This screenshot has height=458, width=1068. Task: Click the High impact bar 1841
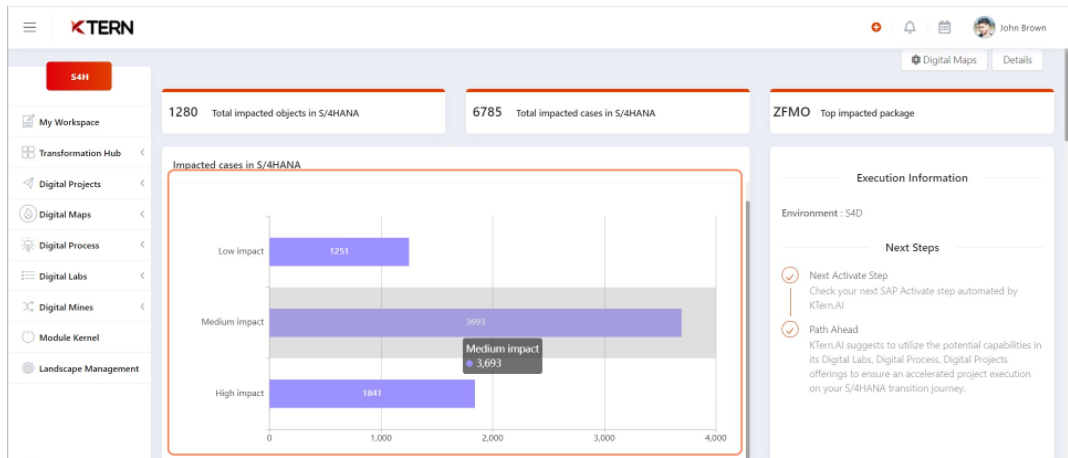click(x=372, y=394)
